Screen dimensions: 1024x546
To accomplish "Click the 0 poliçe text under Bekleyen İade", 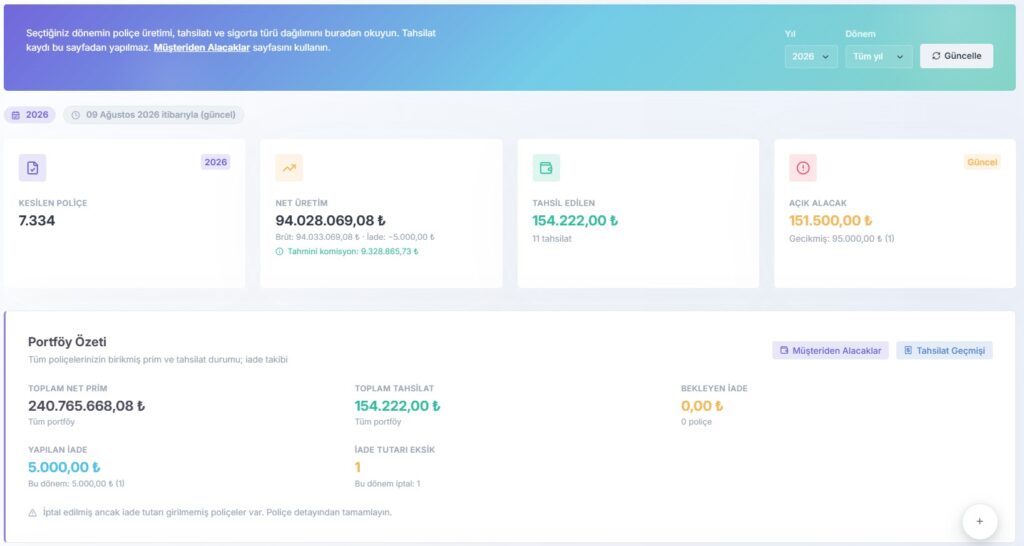I will click(x=696, y=422).
